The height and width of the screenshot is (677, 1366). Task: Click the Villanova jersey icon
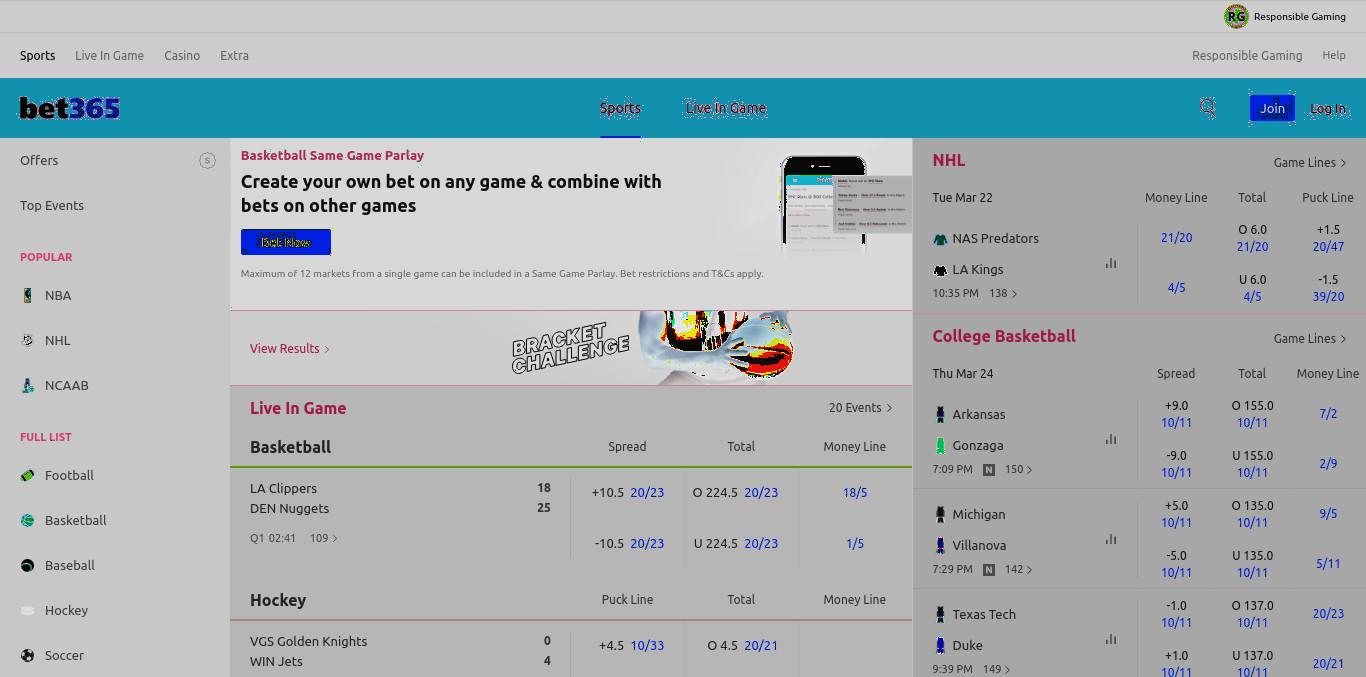tap(940, 545)
